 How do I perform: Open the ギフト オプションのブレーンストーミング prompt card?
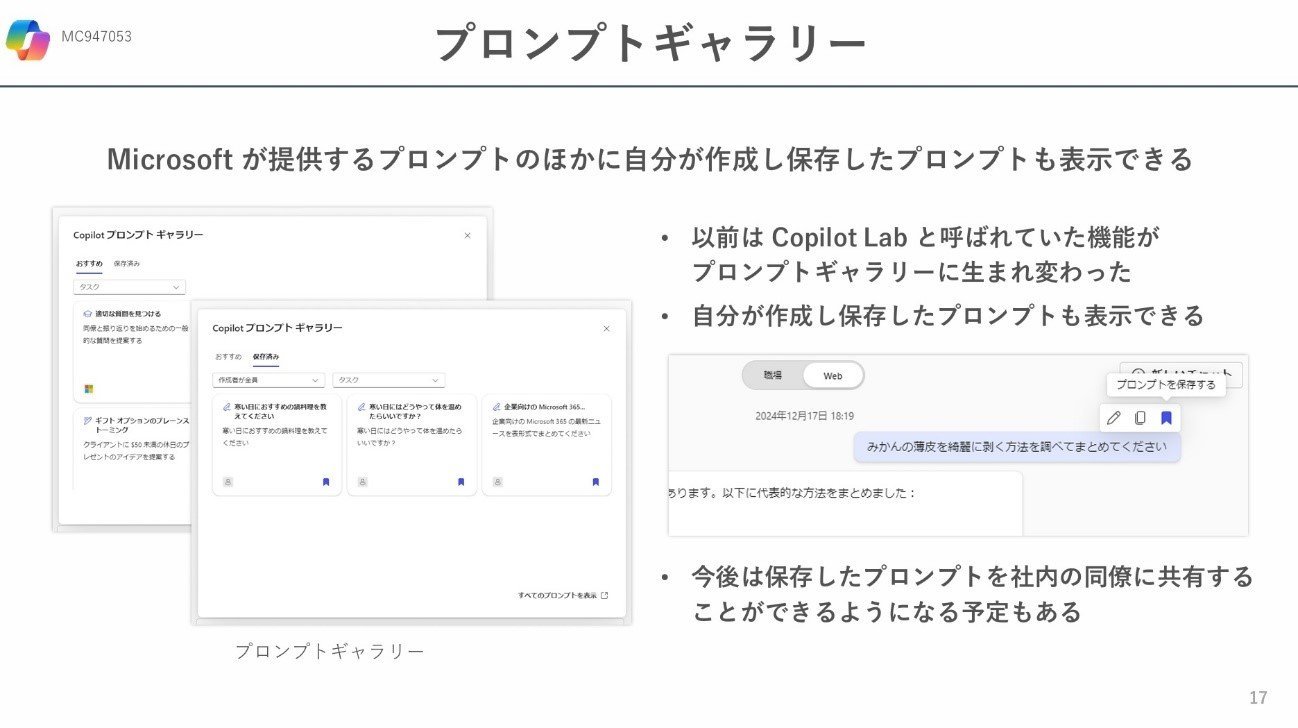[131, 448]
